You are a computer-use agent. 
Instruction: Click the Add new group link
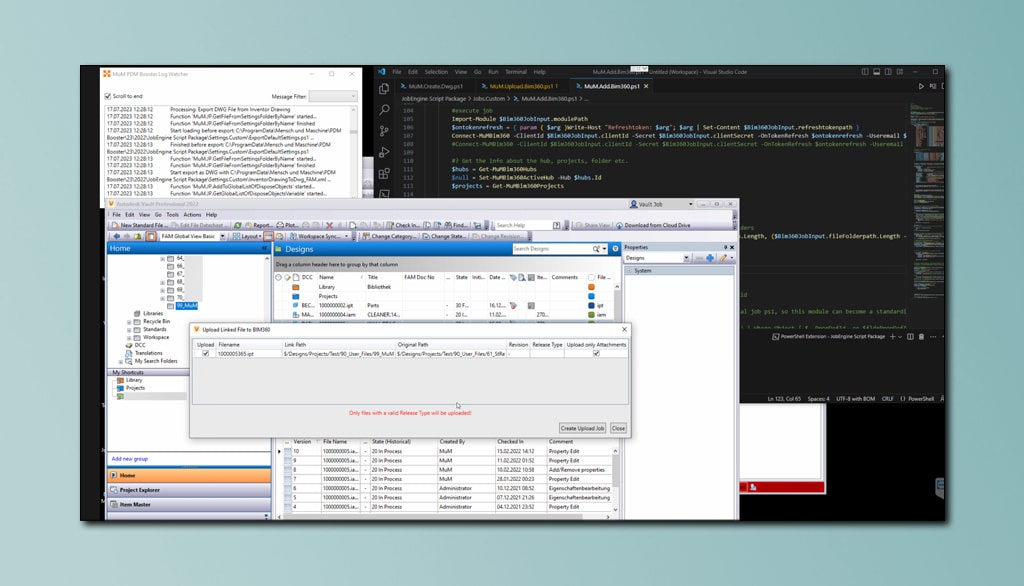[x=130, y=459]
